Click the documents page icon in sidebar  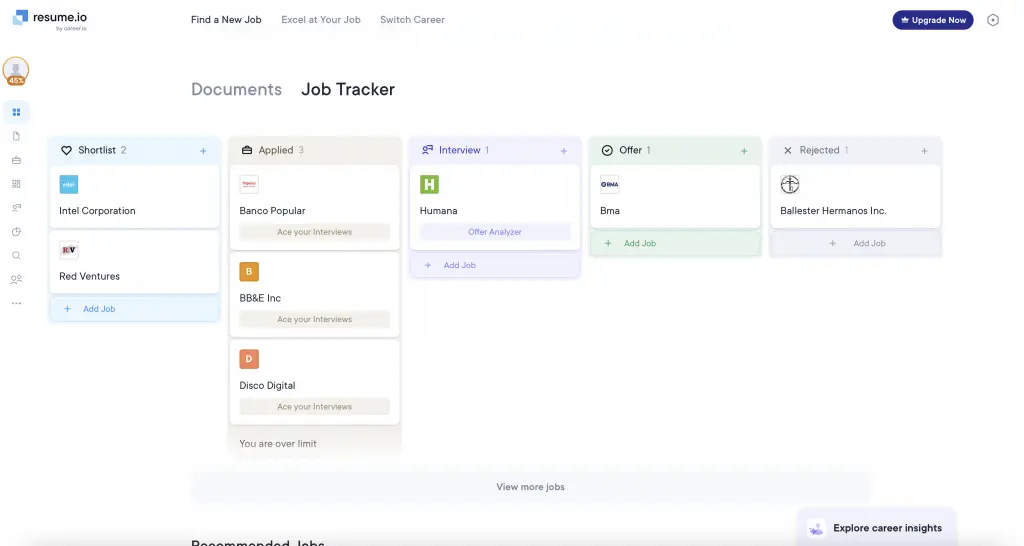(16, 136)
